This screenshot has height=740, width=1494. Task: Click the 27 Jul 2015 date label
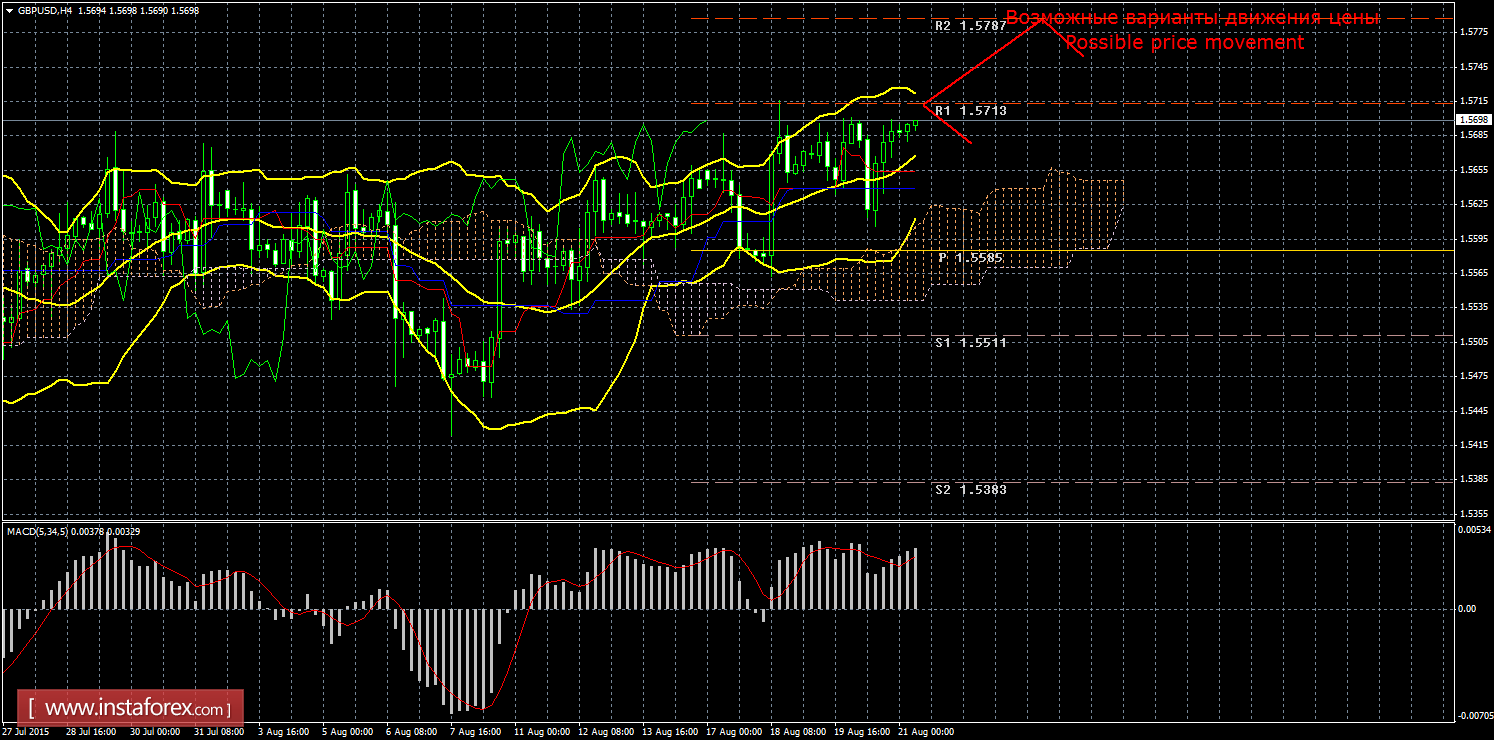pos(26,732)
